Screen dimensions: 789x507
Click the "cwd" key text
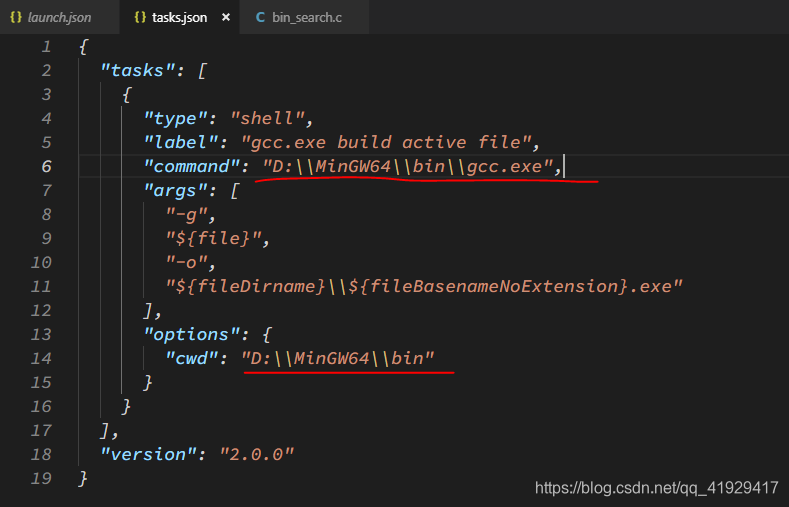[192, 359]
